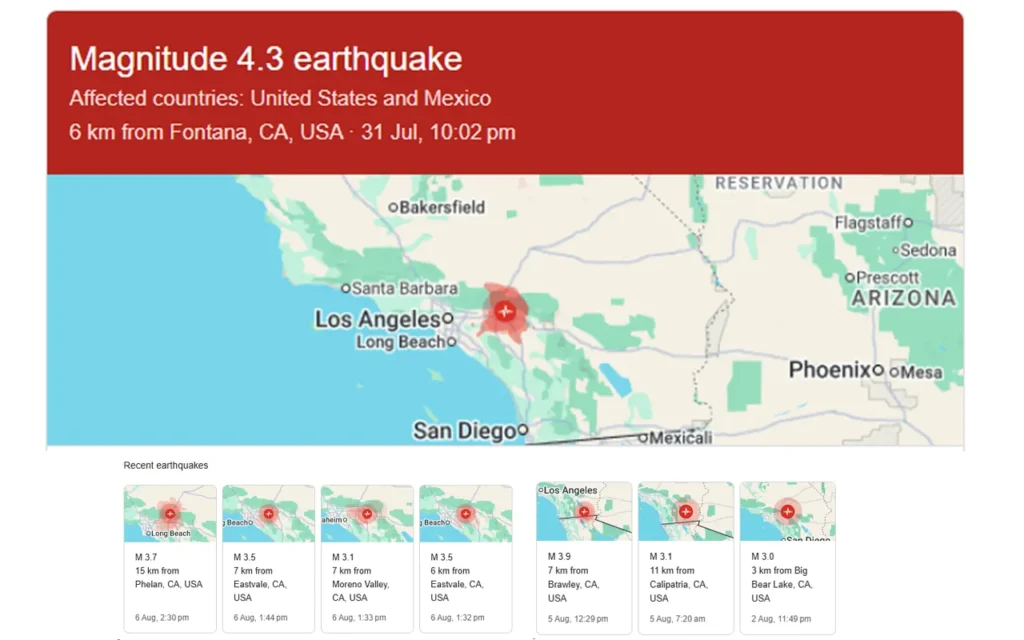Click the Recent earthquakes label
This screenshot has width=1024, height=640.
click(x=166, y=465)
